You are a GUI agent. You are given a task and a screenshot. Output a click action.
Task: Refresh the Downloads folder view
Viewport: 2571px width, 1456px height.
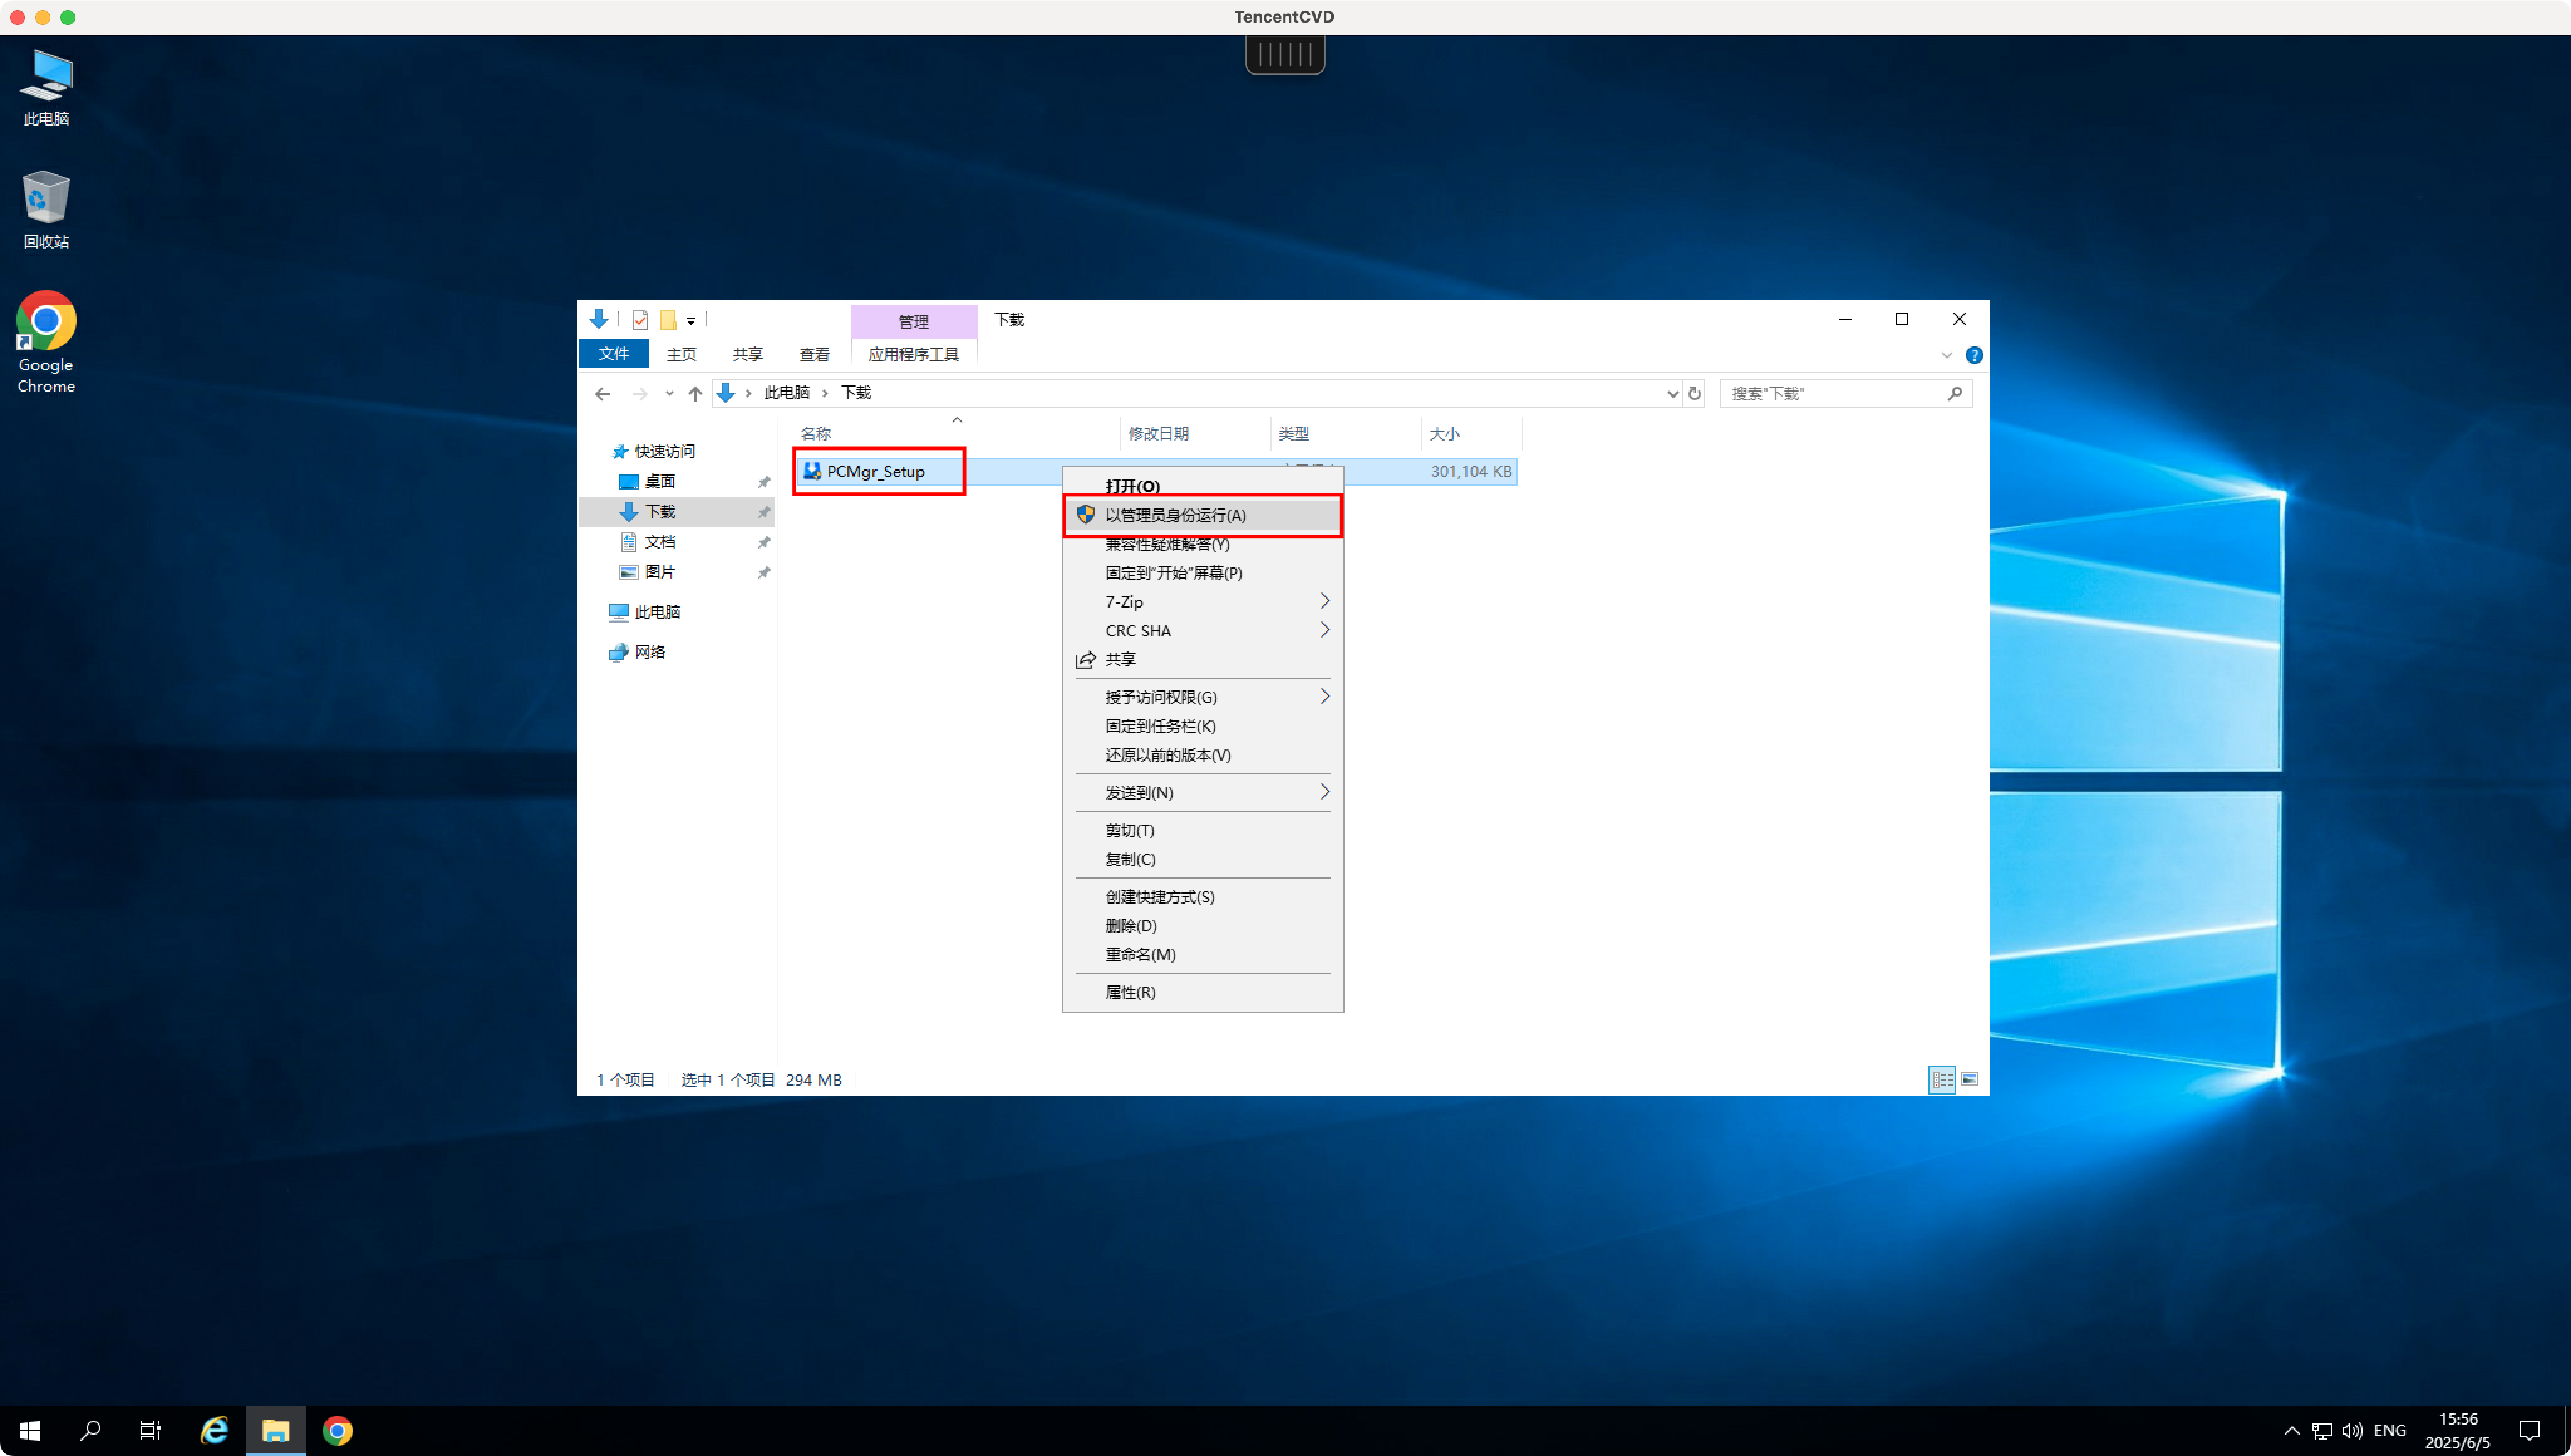pos(1694,394)
